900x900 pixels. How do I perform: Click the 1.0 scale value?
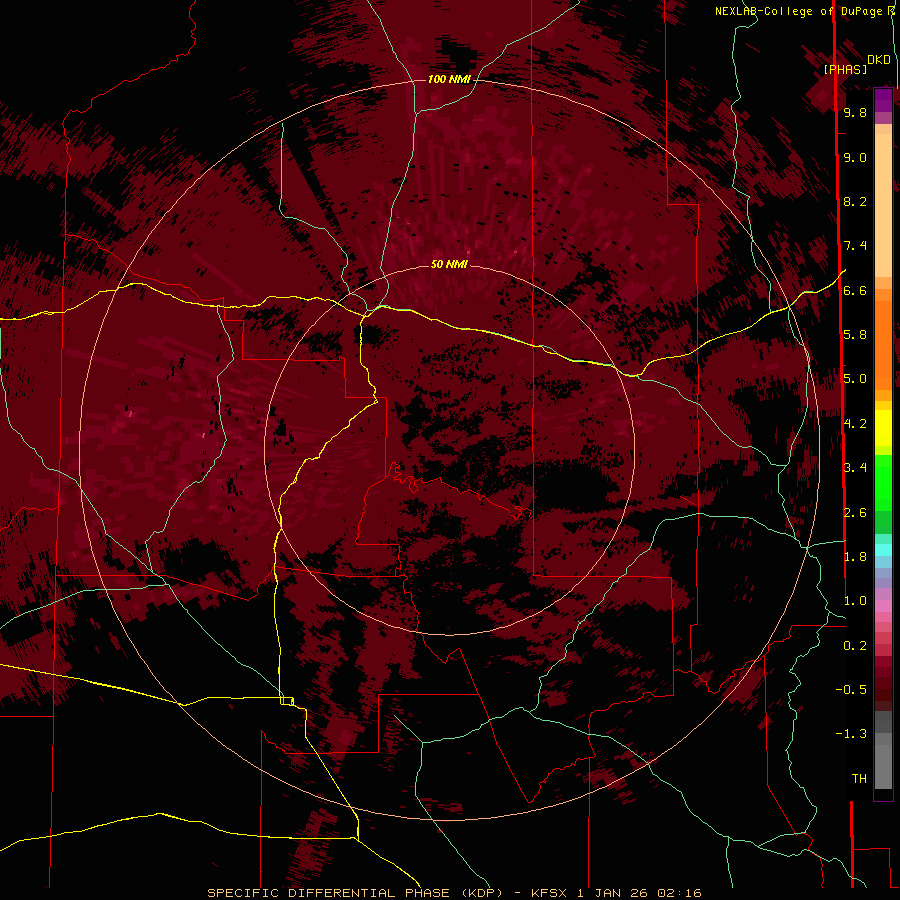coord(855,601)
